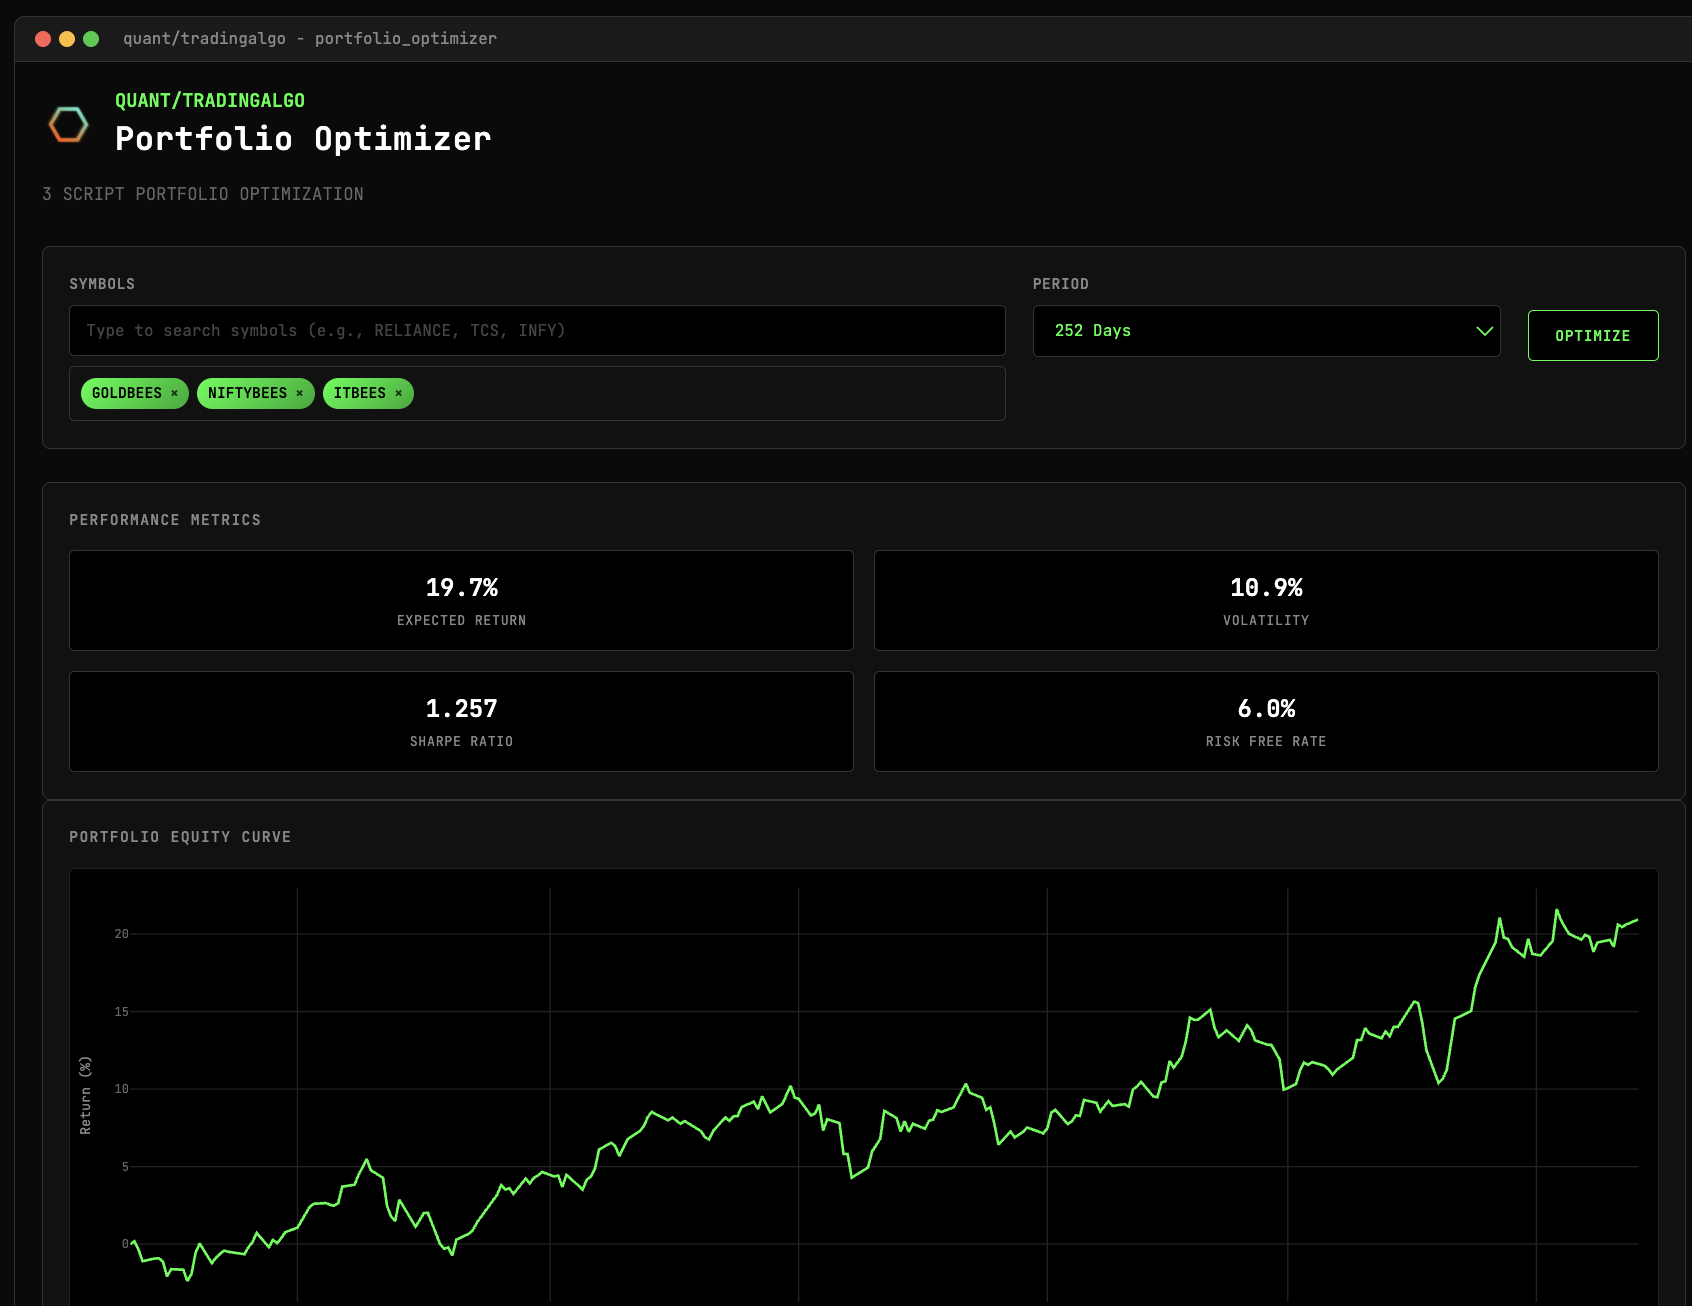Click the Portfolio Optimizer heading
Viewport: 1692px width, 1306px height.
point(303,139)
